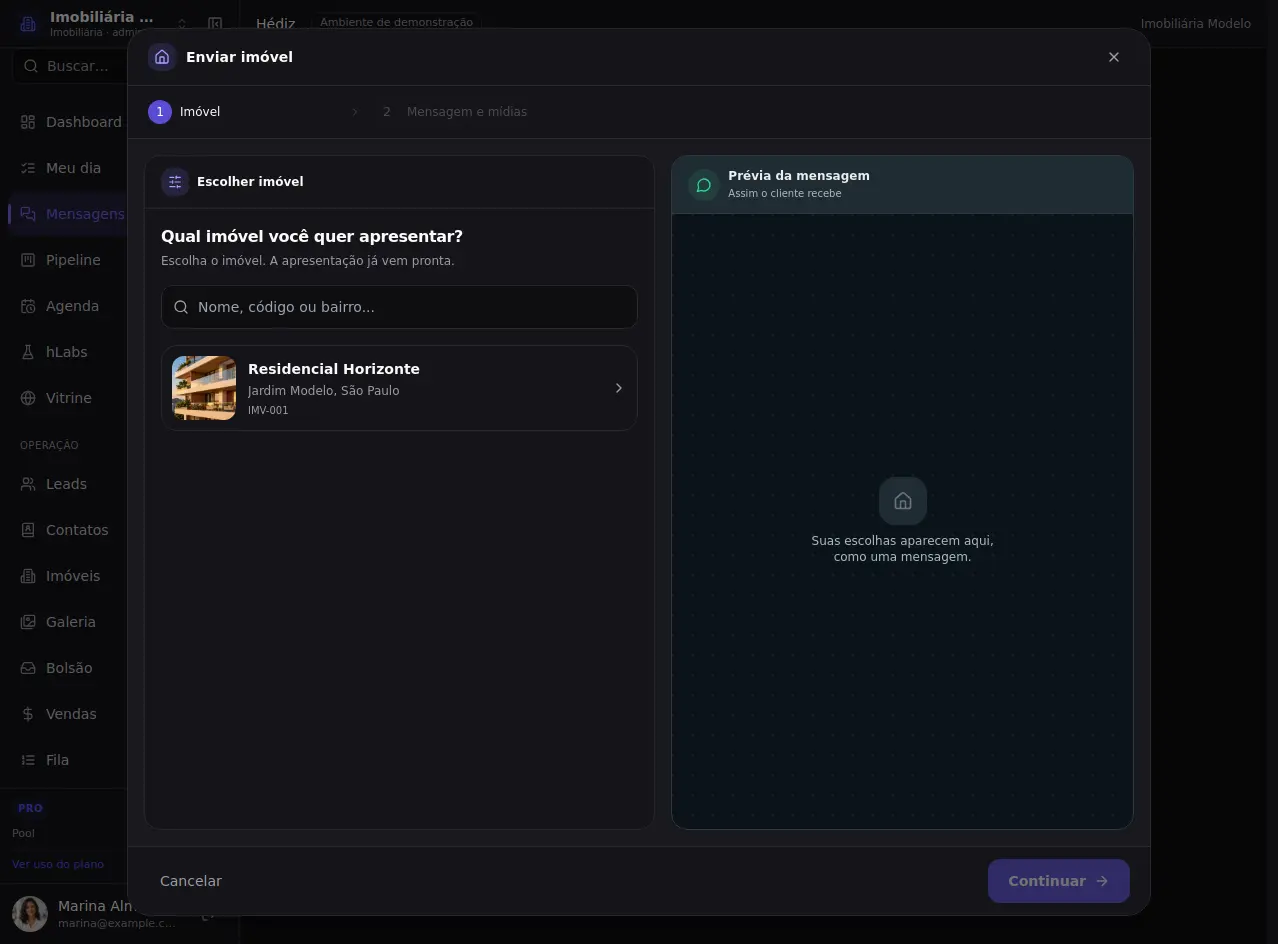1278x944 pixels.
Task: Click the Continuar button
Action: [x=1059, y=881]
